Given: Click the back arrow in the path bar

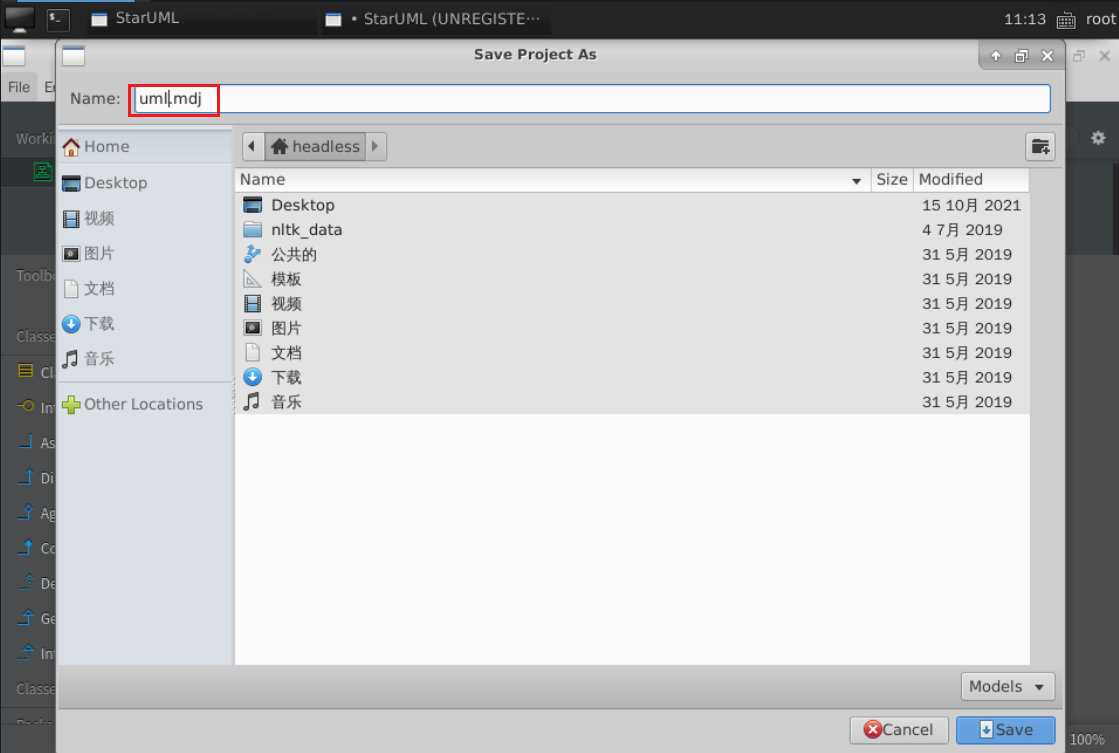Looking at the screenshot, I should 253,146.
